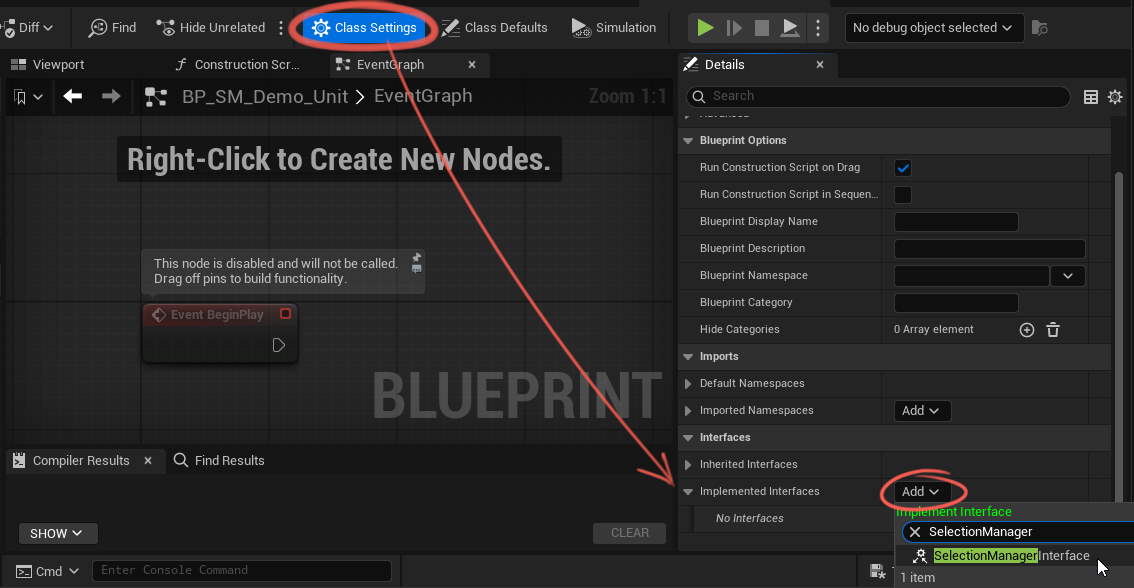Delete all Hide Categories elements

[x=1053, y=330]
